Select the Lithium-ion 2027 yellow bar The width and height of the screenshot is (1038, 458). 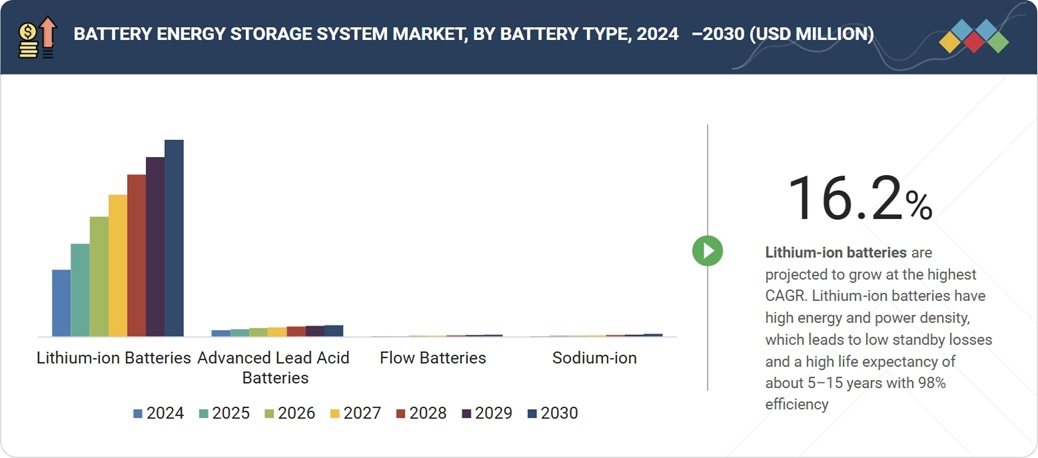(118, 265)
